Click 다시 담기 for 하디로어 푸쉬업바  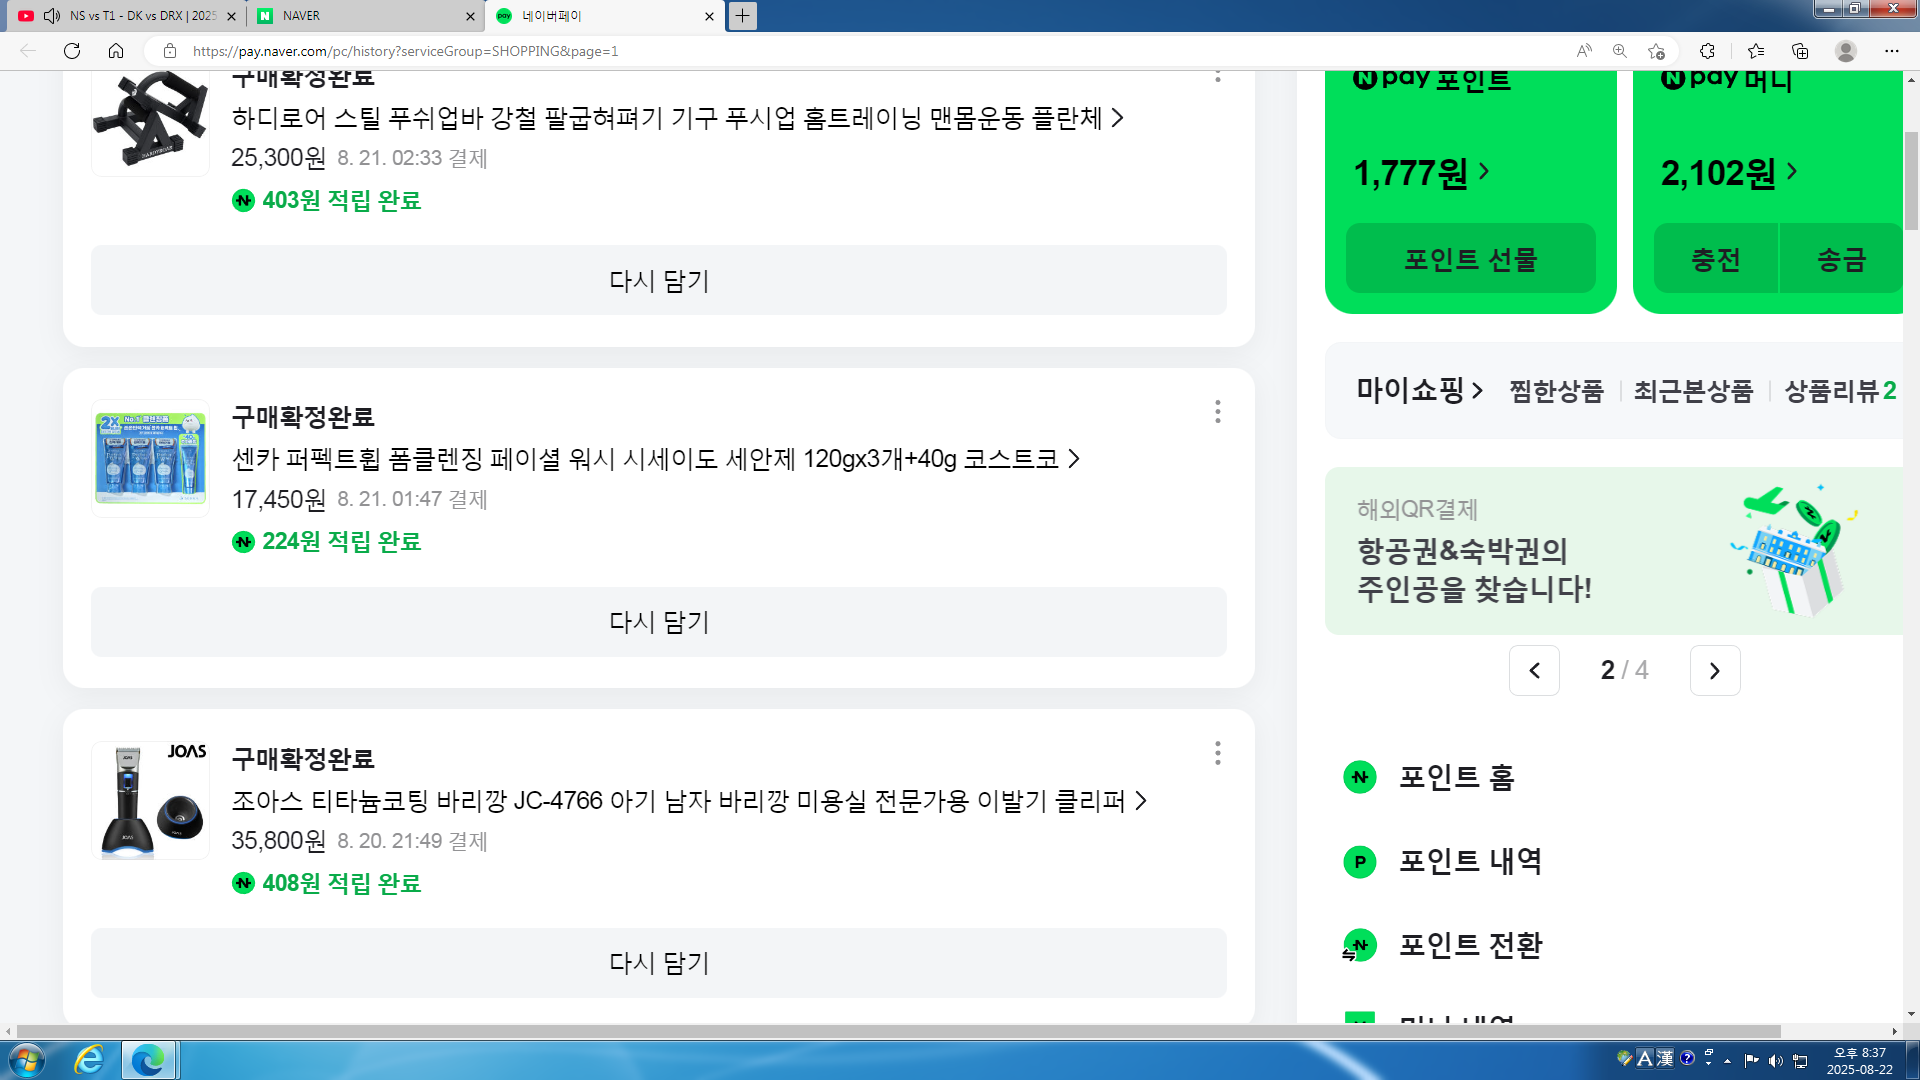(658, 281)
